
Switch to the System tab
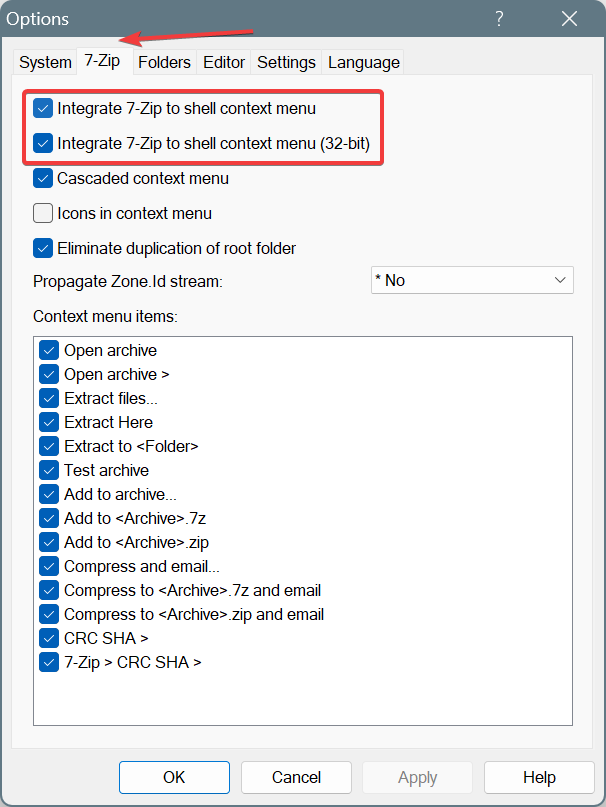(x=44, y=62)
